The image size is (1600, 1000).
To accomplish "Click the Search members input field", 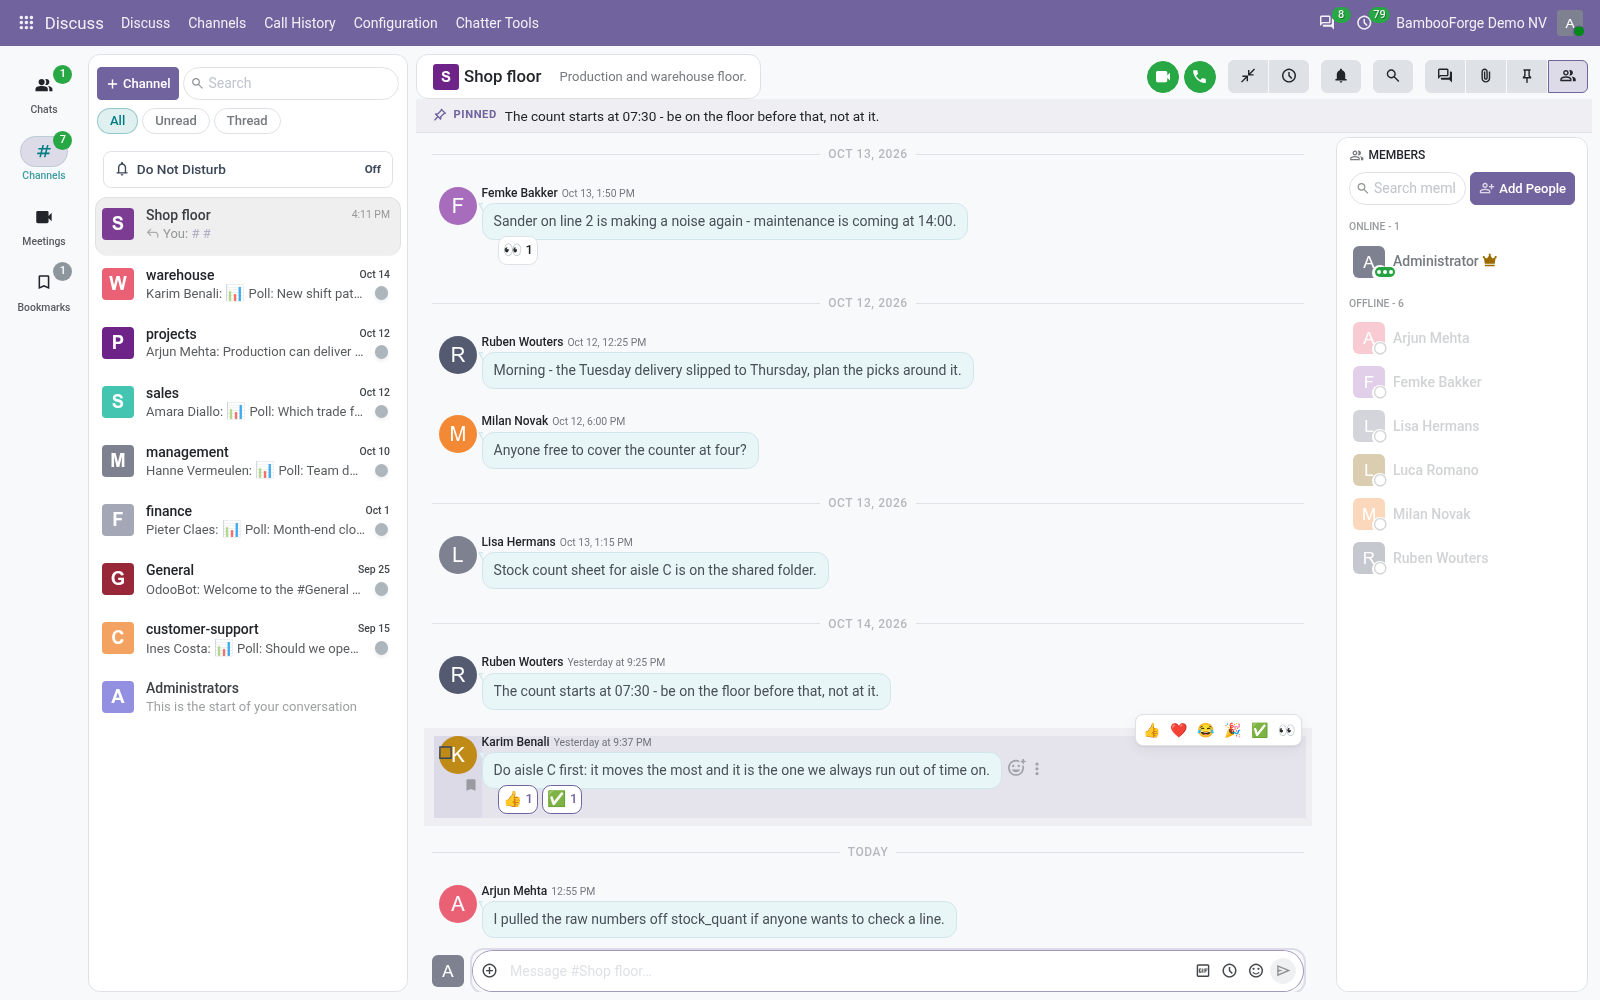I will pyautogui.click(x=1408, y=188).
